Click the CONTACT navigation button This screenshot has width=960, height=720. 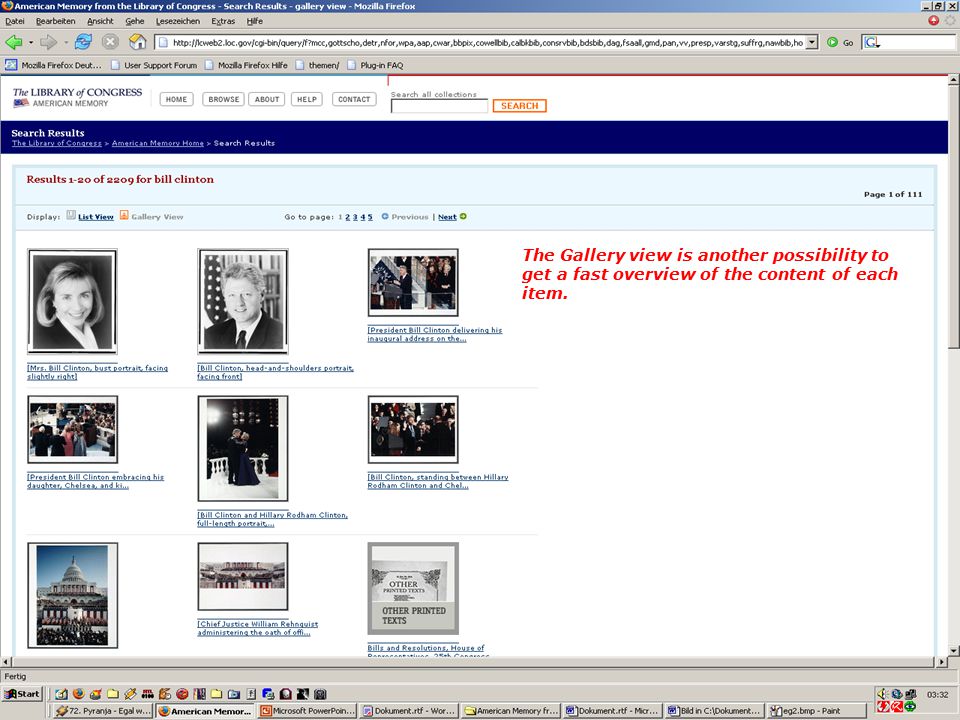click(354, 99)
